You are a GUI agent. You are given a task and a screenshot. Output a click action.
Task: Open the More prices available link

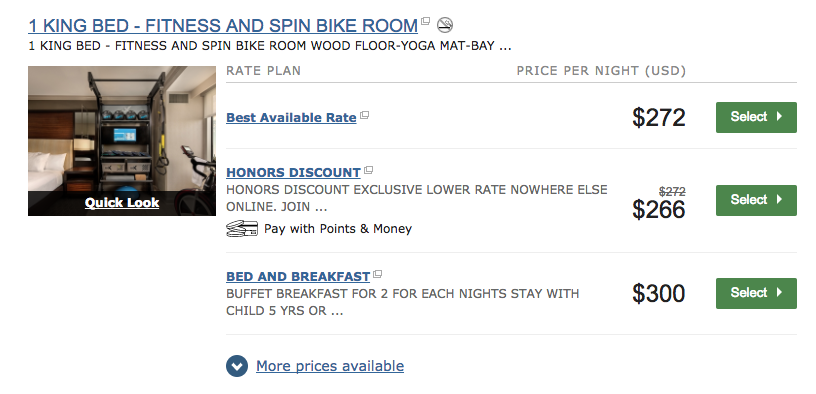(x=330, y=366)
